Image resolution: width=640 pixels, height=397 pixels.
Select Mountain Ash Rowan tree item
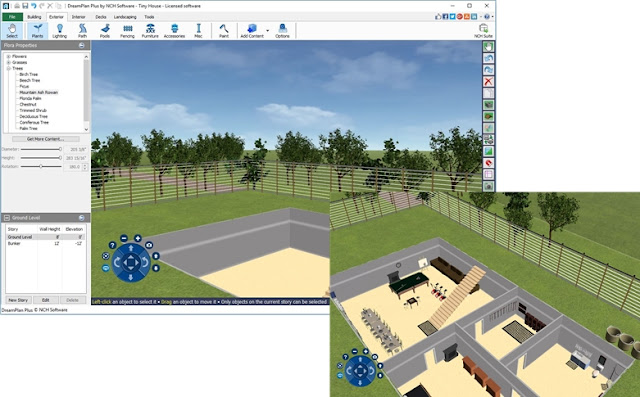click(38, 92)
